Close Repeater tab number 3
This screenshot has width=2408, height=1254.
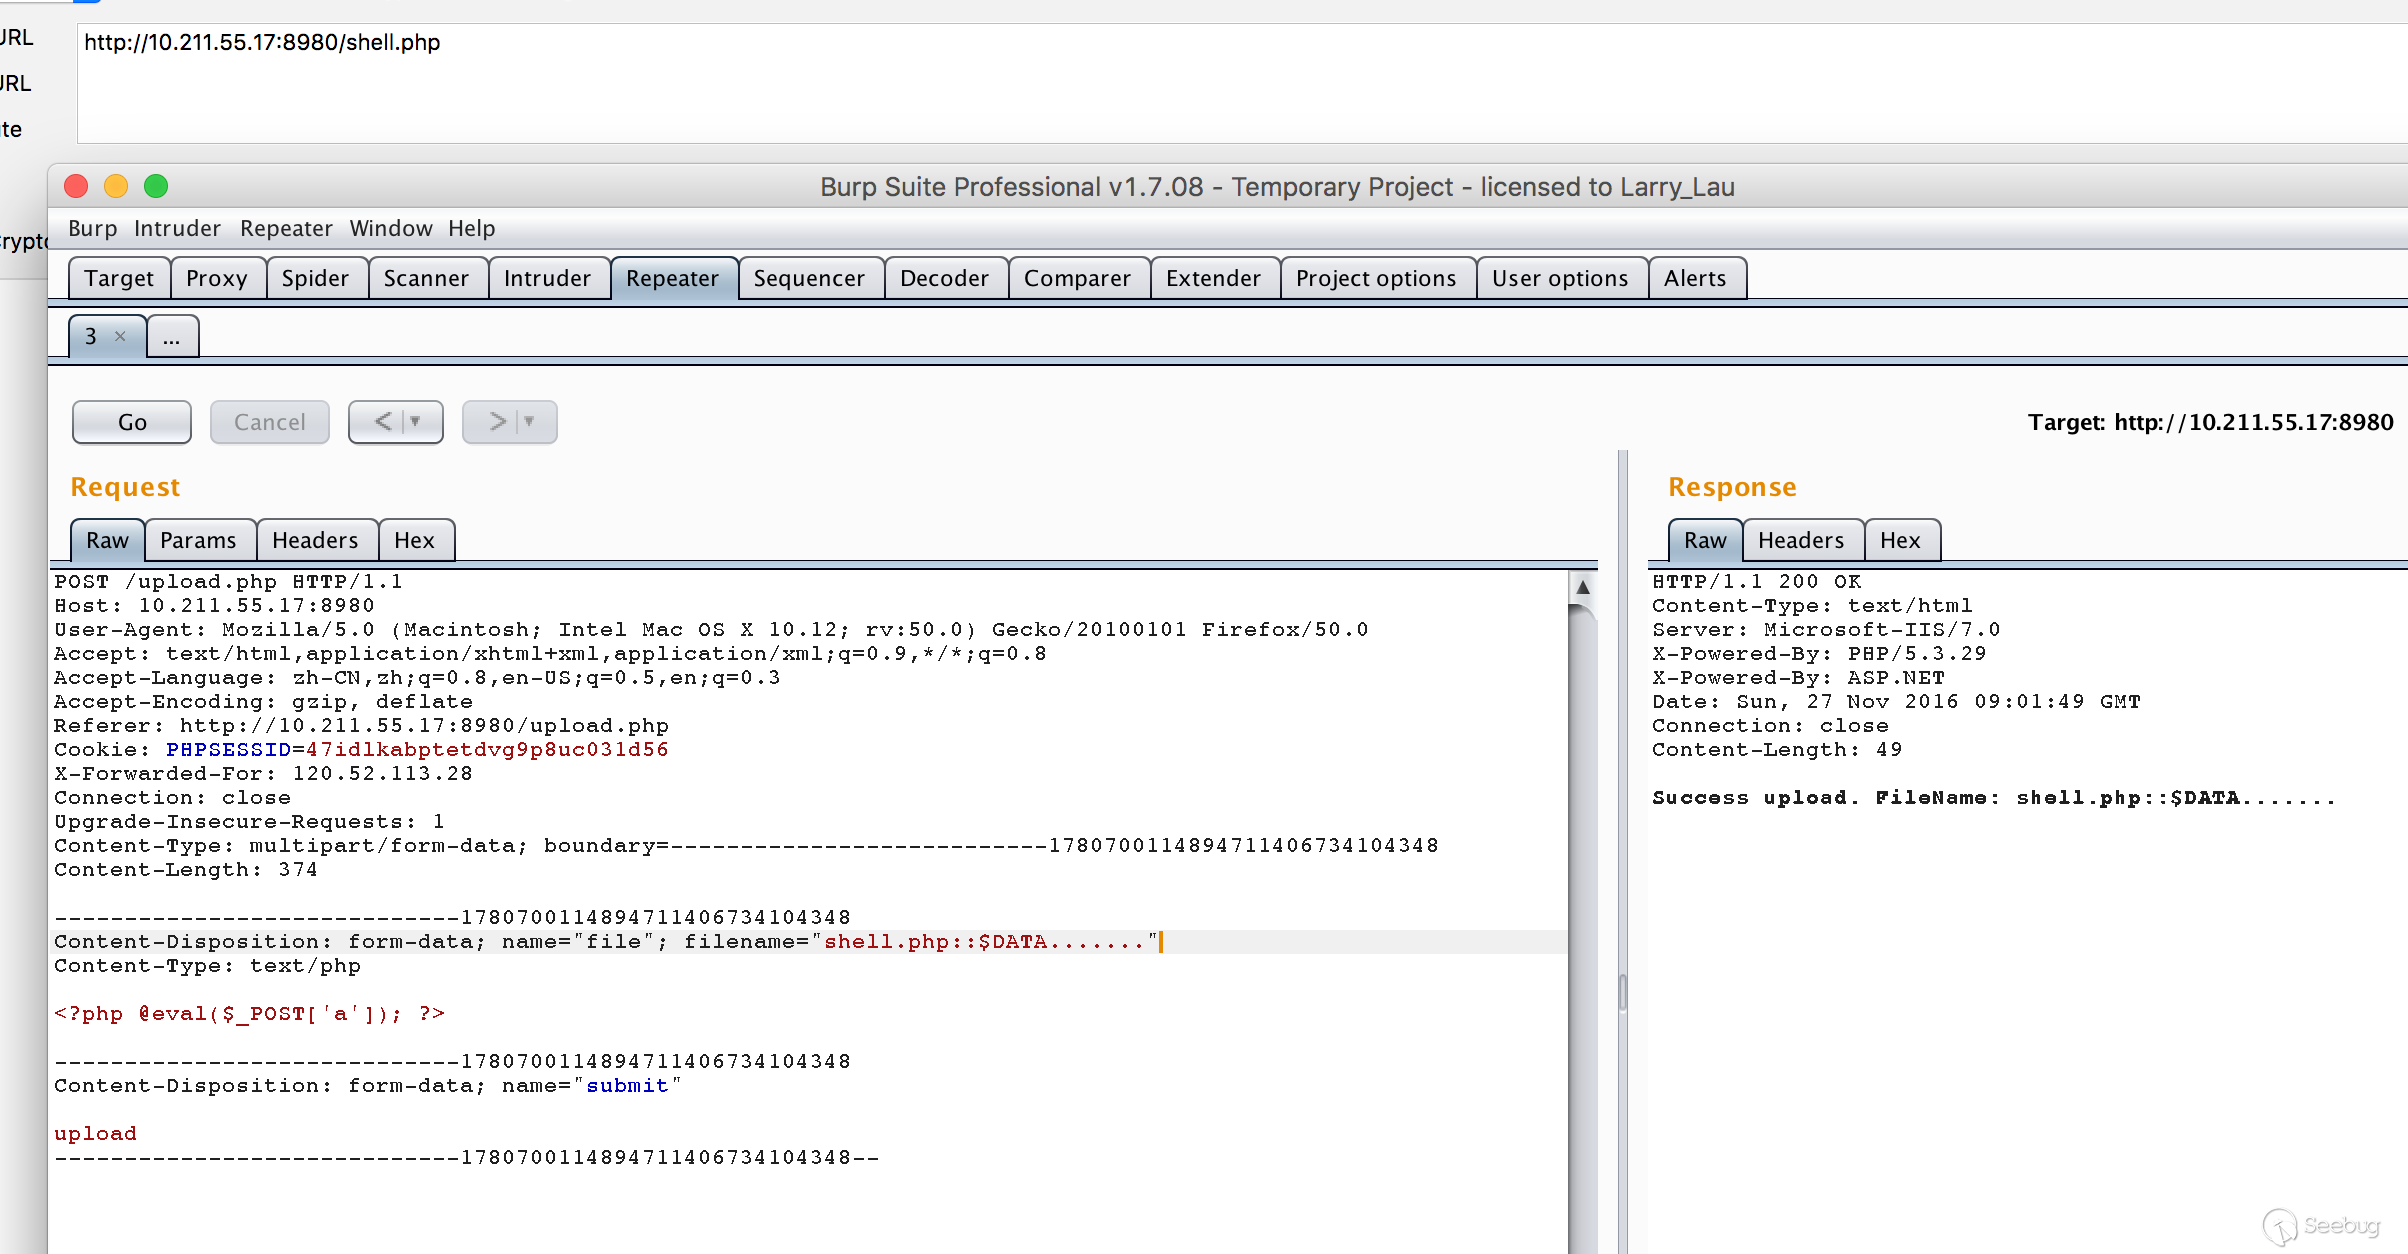click(x=120, y=336)
